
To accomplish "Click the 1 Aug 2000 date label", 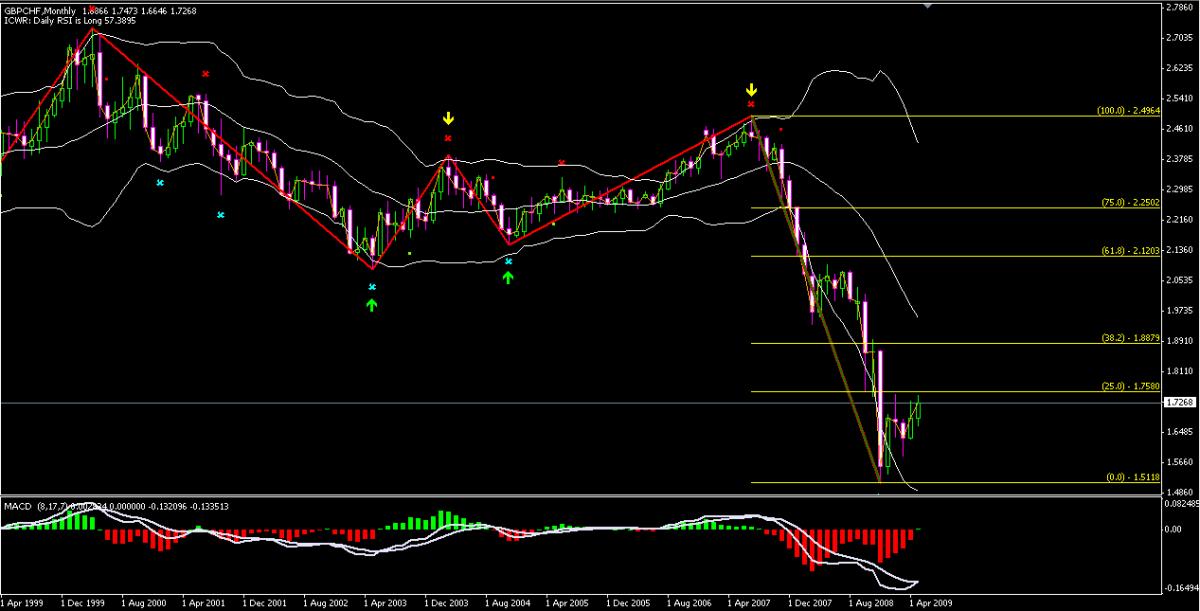I will [x=145, y=604].
